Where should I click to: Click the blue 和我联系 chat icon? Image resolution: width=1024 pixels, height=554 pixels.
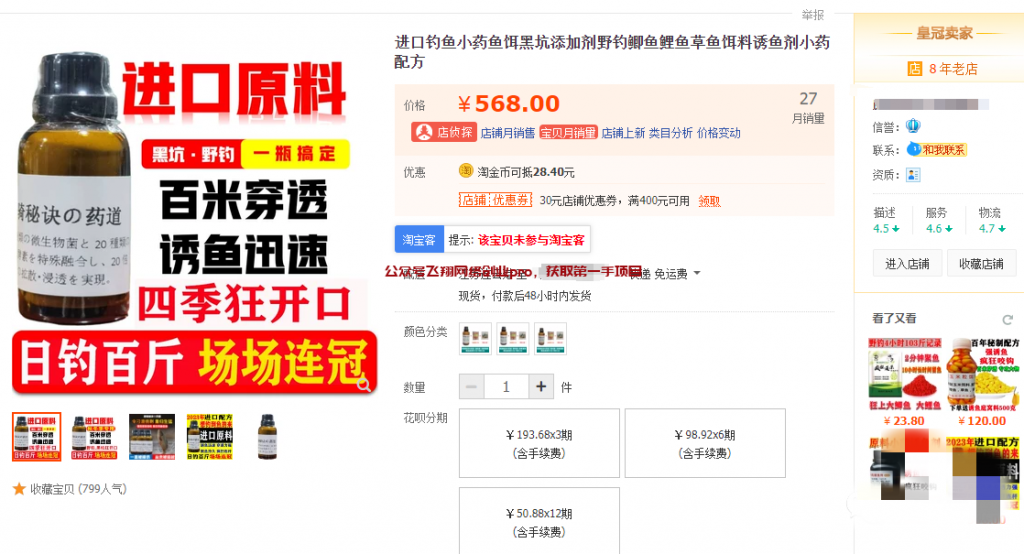pos(914,150)
